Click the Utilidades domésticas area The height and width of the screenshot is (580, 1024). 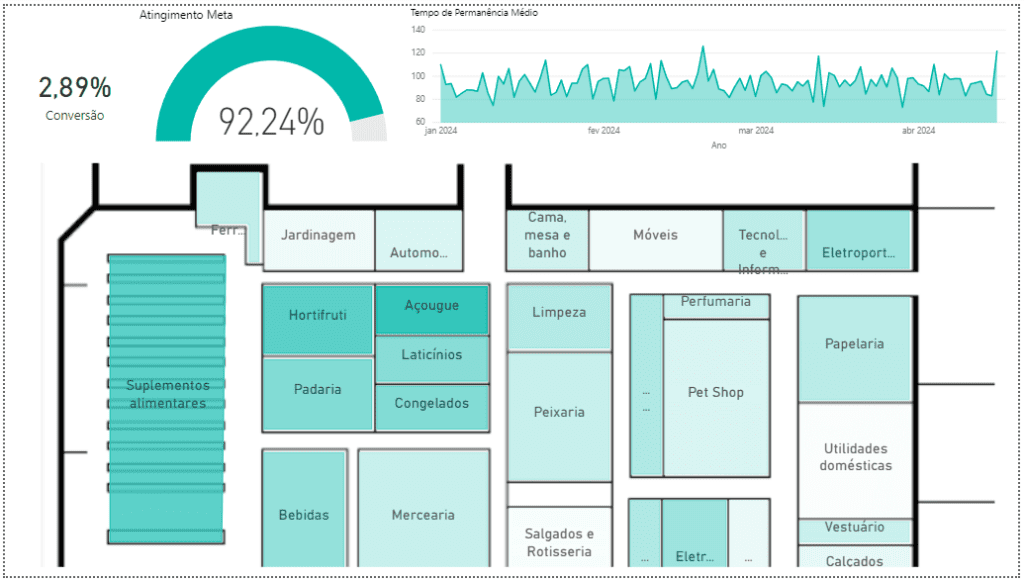tap(854, 460)
